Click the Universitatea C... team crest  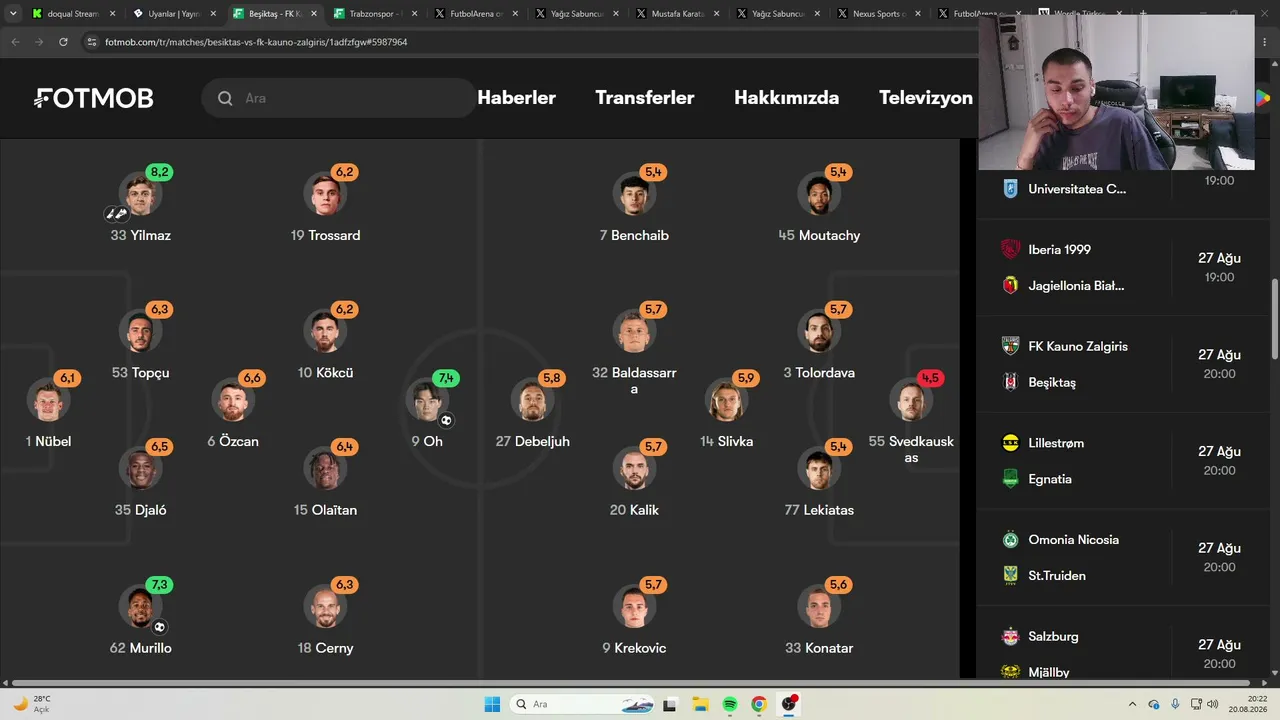(x=1010, y=188)
